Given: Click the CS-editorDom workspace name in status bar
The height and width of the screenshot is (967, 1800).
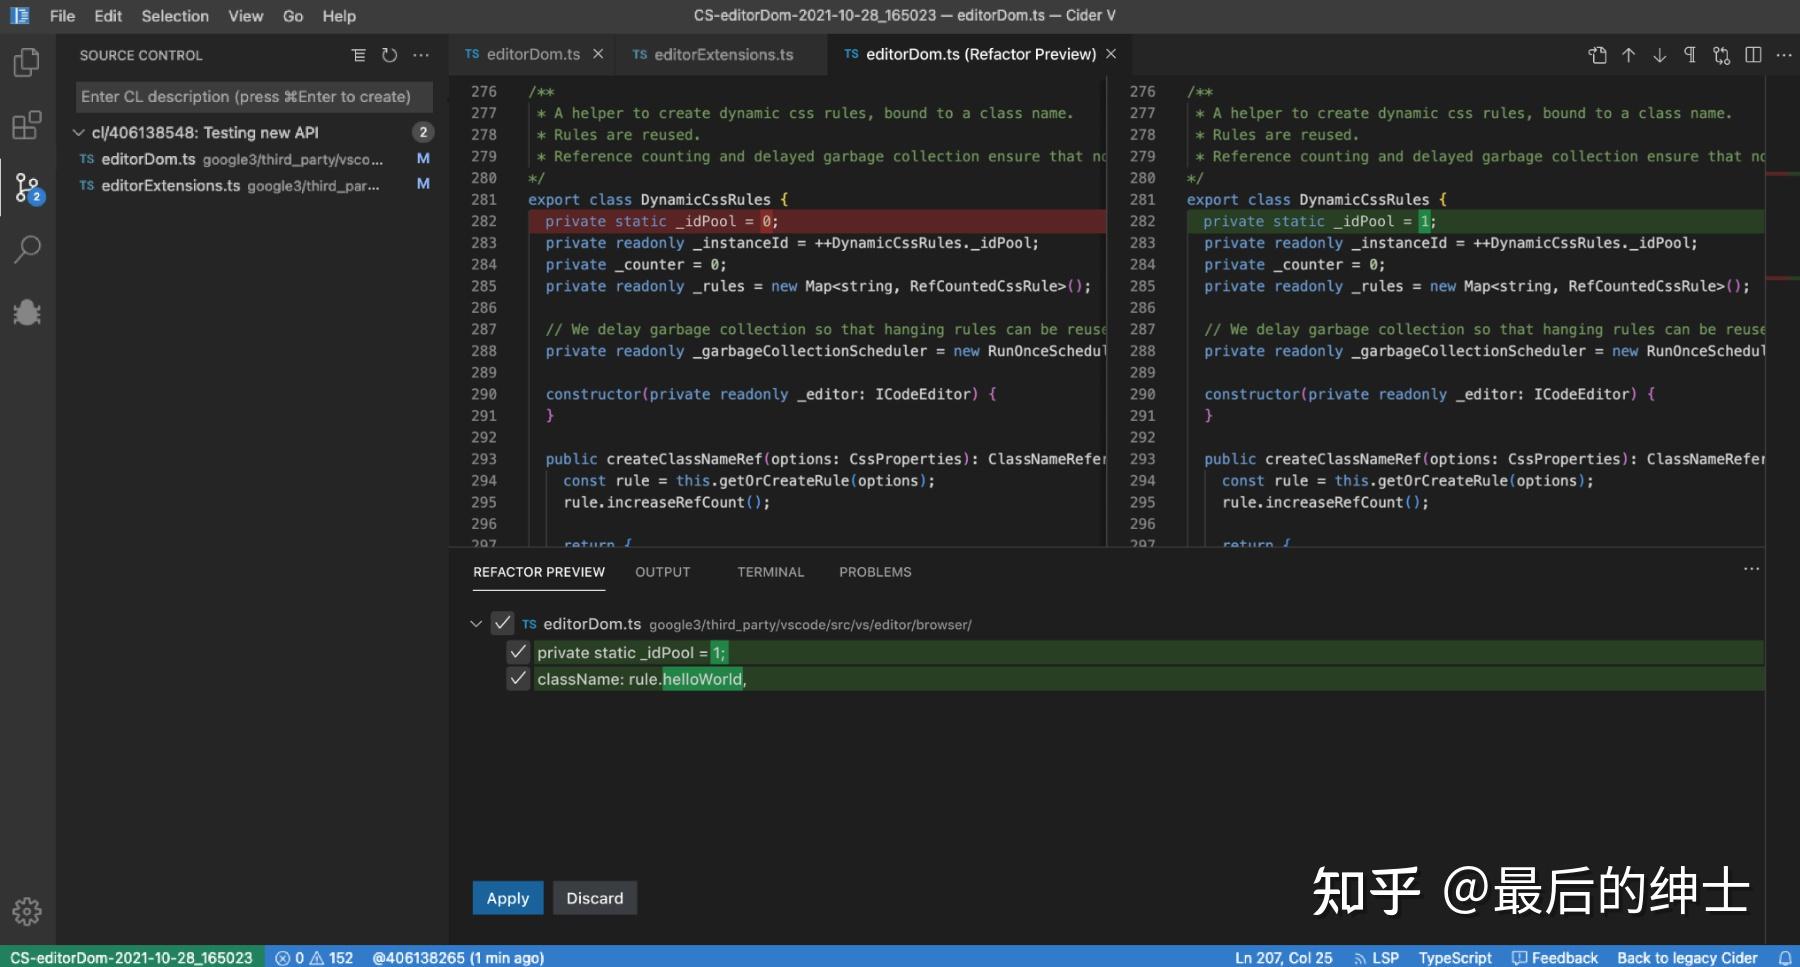Looking at the screenshot, I should click(131, 958).
